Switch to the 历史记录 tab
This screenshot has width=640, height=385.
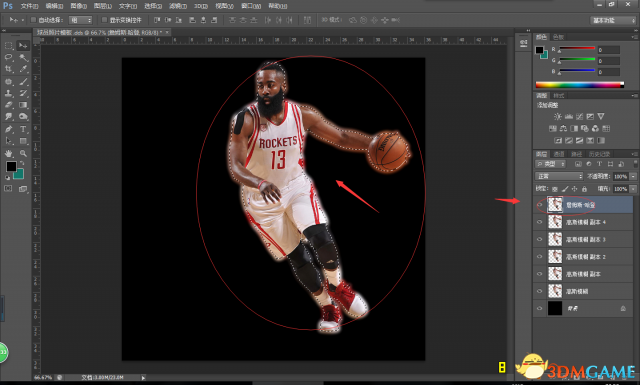pyautogui.click(x=599, y=154)
